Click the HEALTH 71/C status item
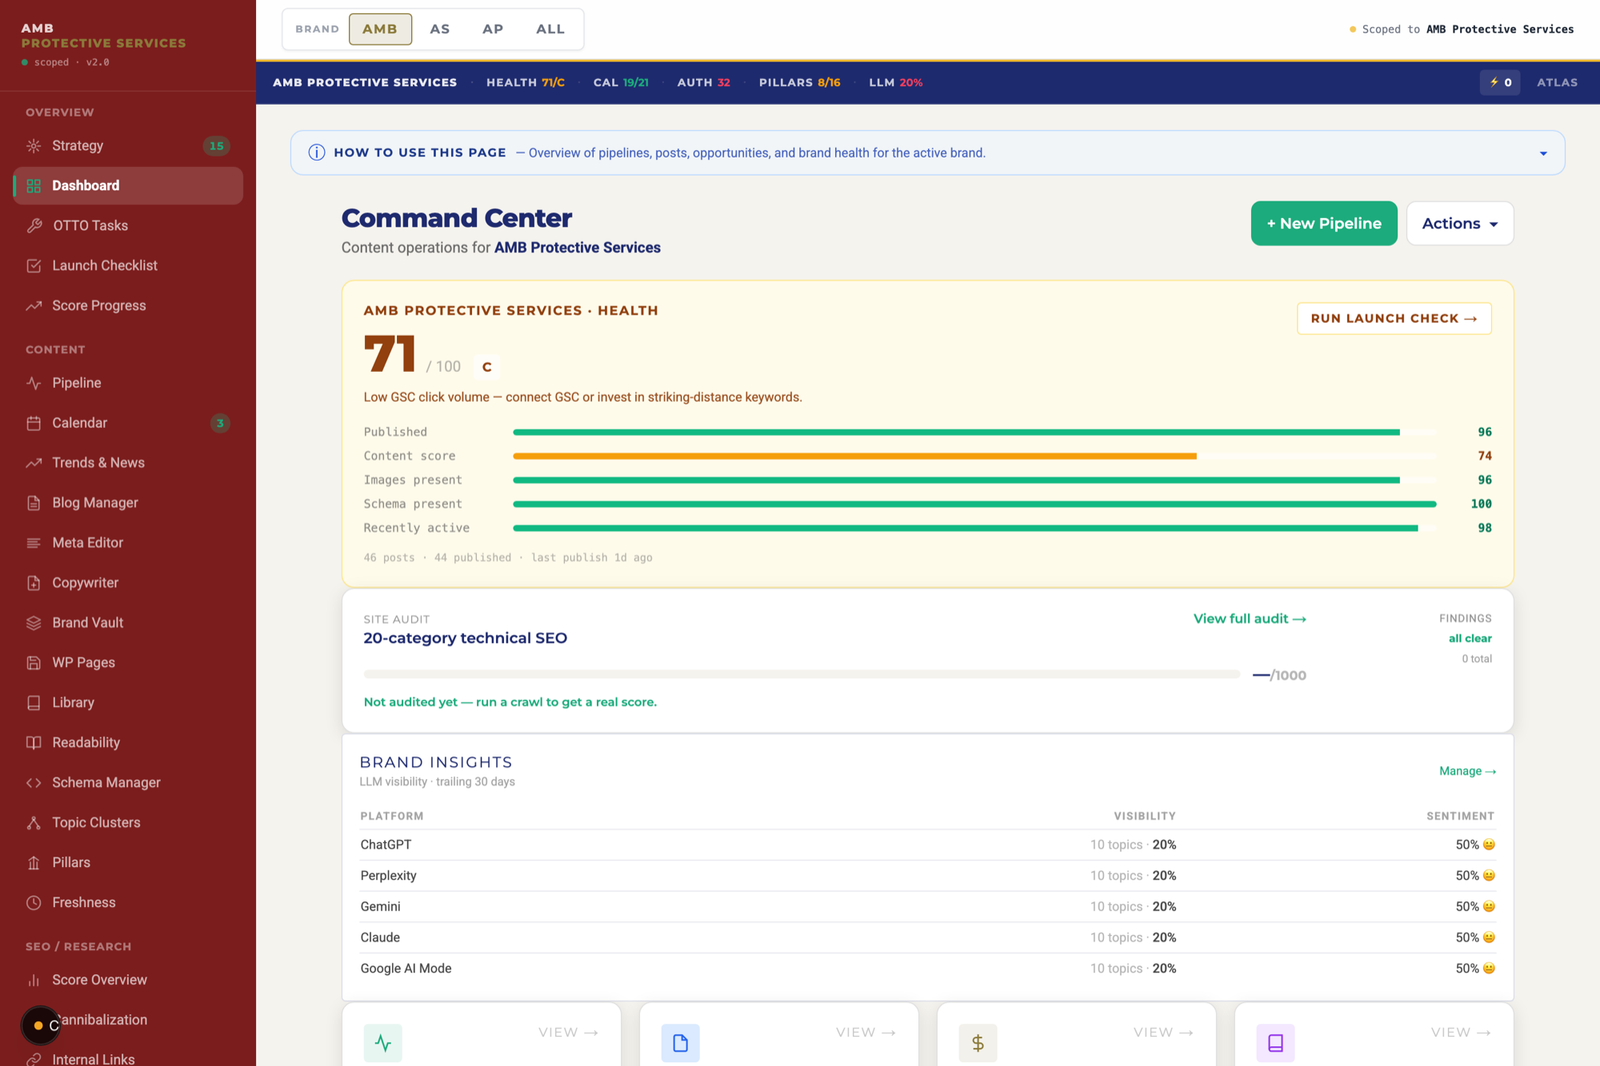This screenshot has height=1066, width=1600. point(525,83)
